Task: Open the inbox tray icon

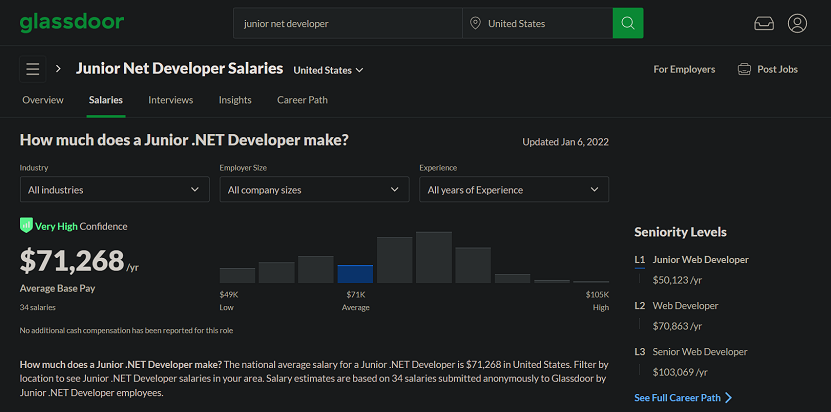Action: click(x=764, y=24)
